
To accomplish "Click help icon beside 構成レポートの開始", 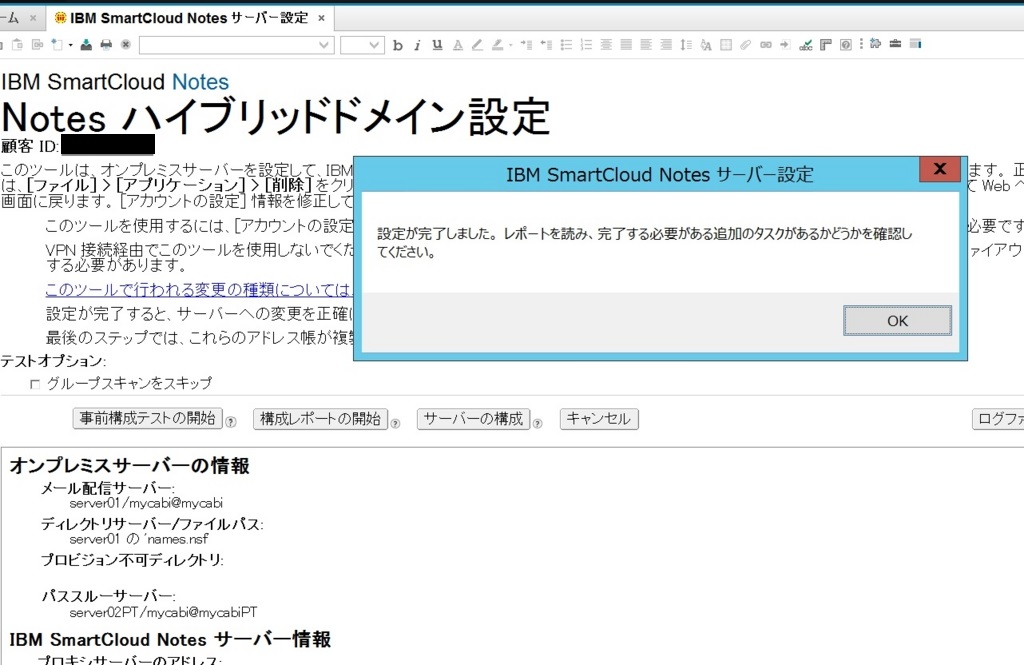I will (x=395, y=423).
